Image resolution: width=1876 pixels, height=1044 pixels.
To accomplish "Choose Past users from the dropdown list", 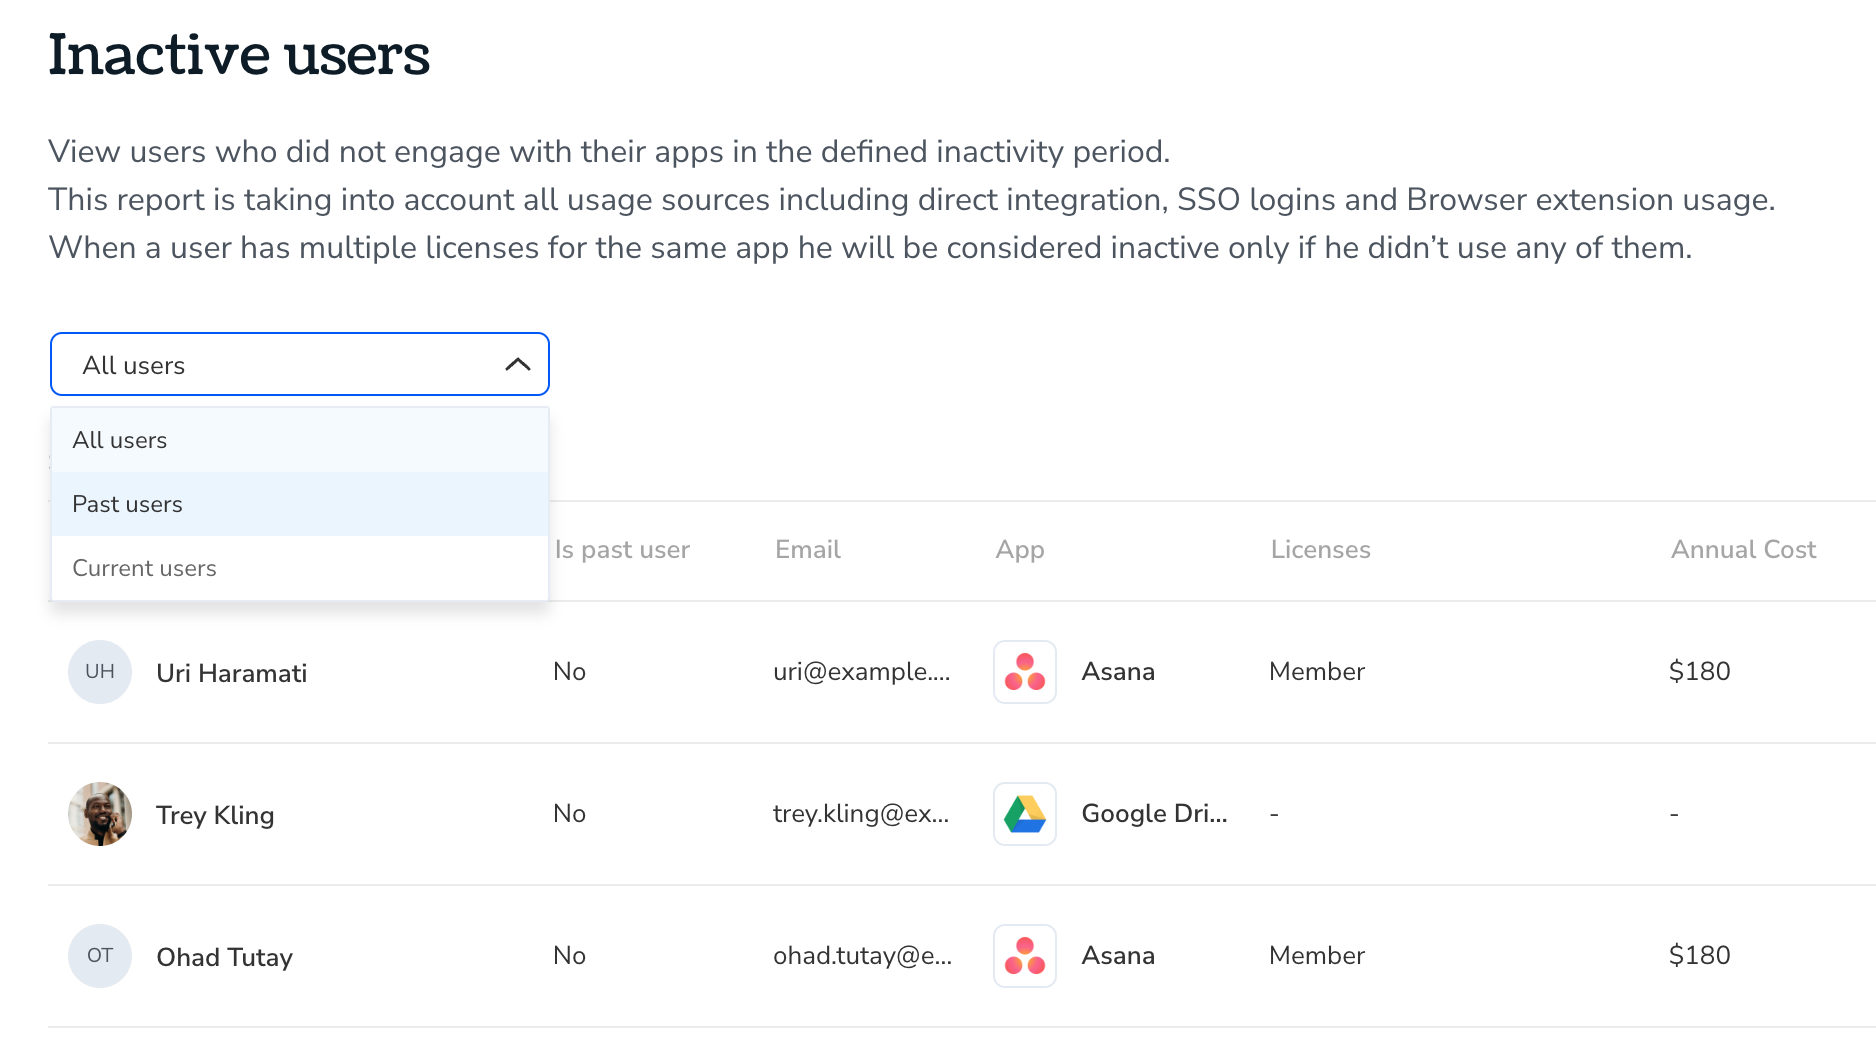I will point(300,504).
